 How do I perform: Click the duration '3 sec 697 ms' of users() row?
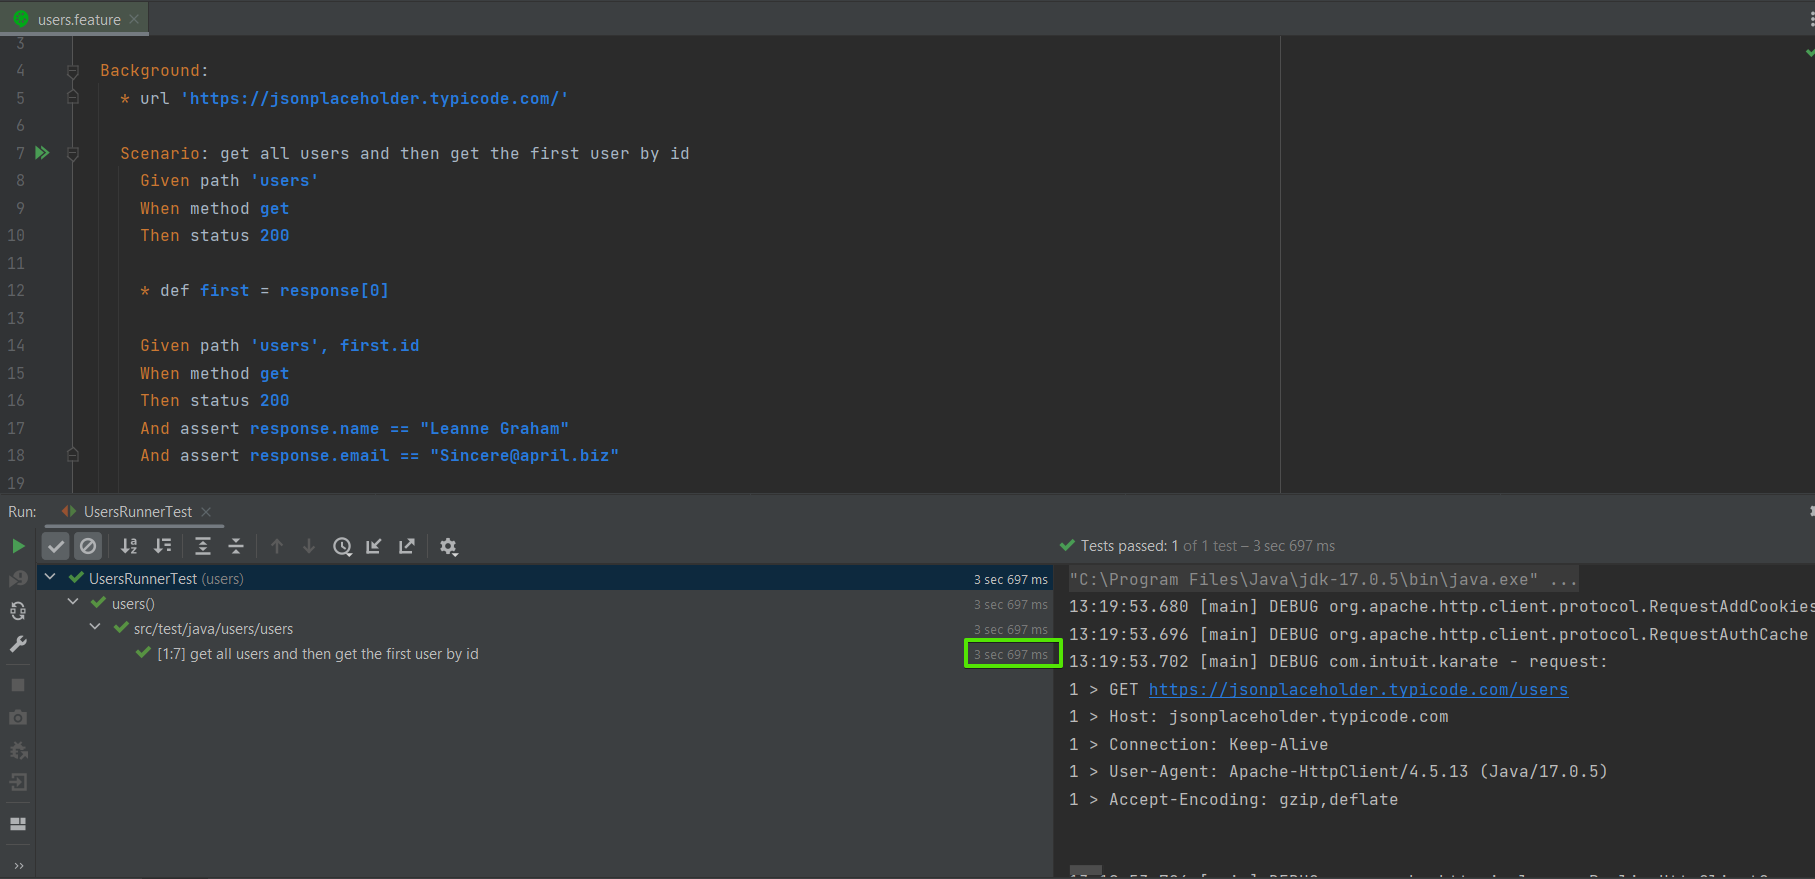pyautogui.click(x=1010, y=604)
